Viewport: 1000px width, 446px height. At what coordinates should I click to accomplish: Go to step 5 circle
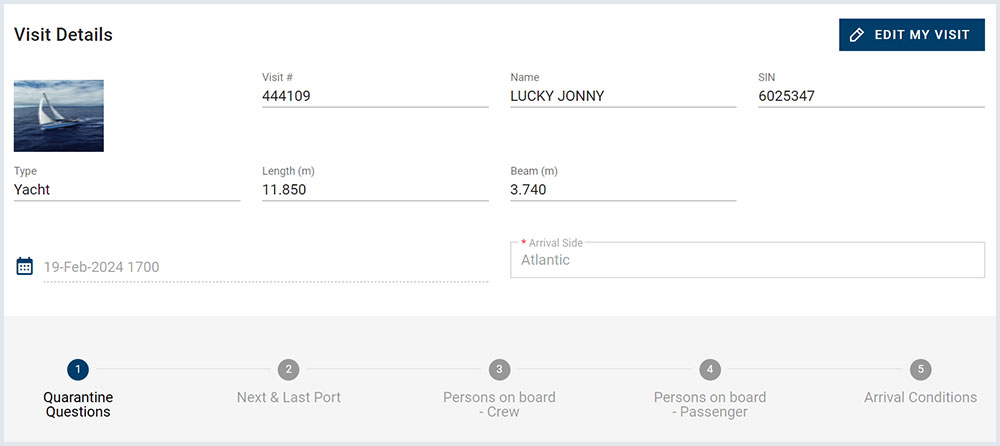[920, 369]
